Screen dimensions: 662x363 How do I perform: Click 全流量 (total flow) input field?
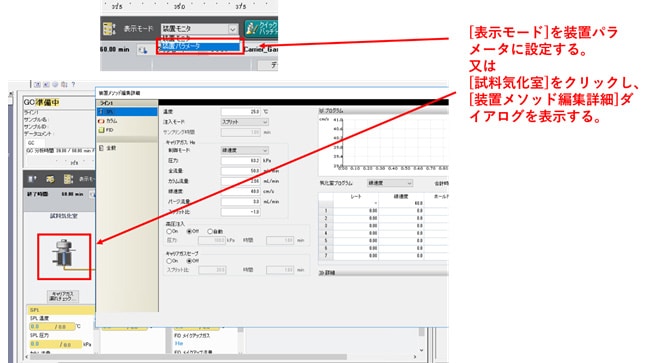pyautogui.click(x=240, y=171)
